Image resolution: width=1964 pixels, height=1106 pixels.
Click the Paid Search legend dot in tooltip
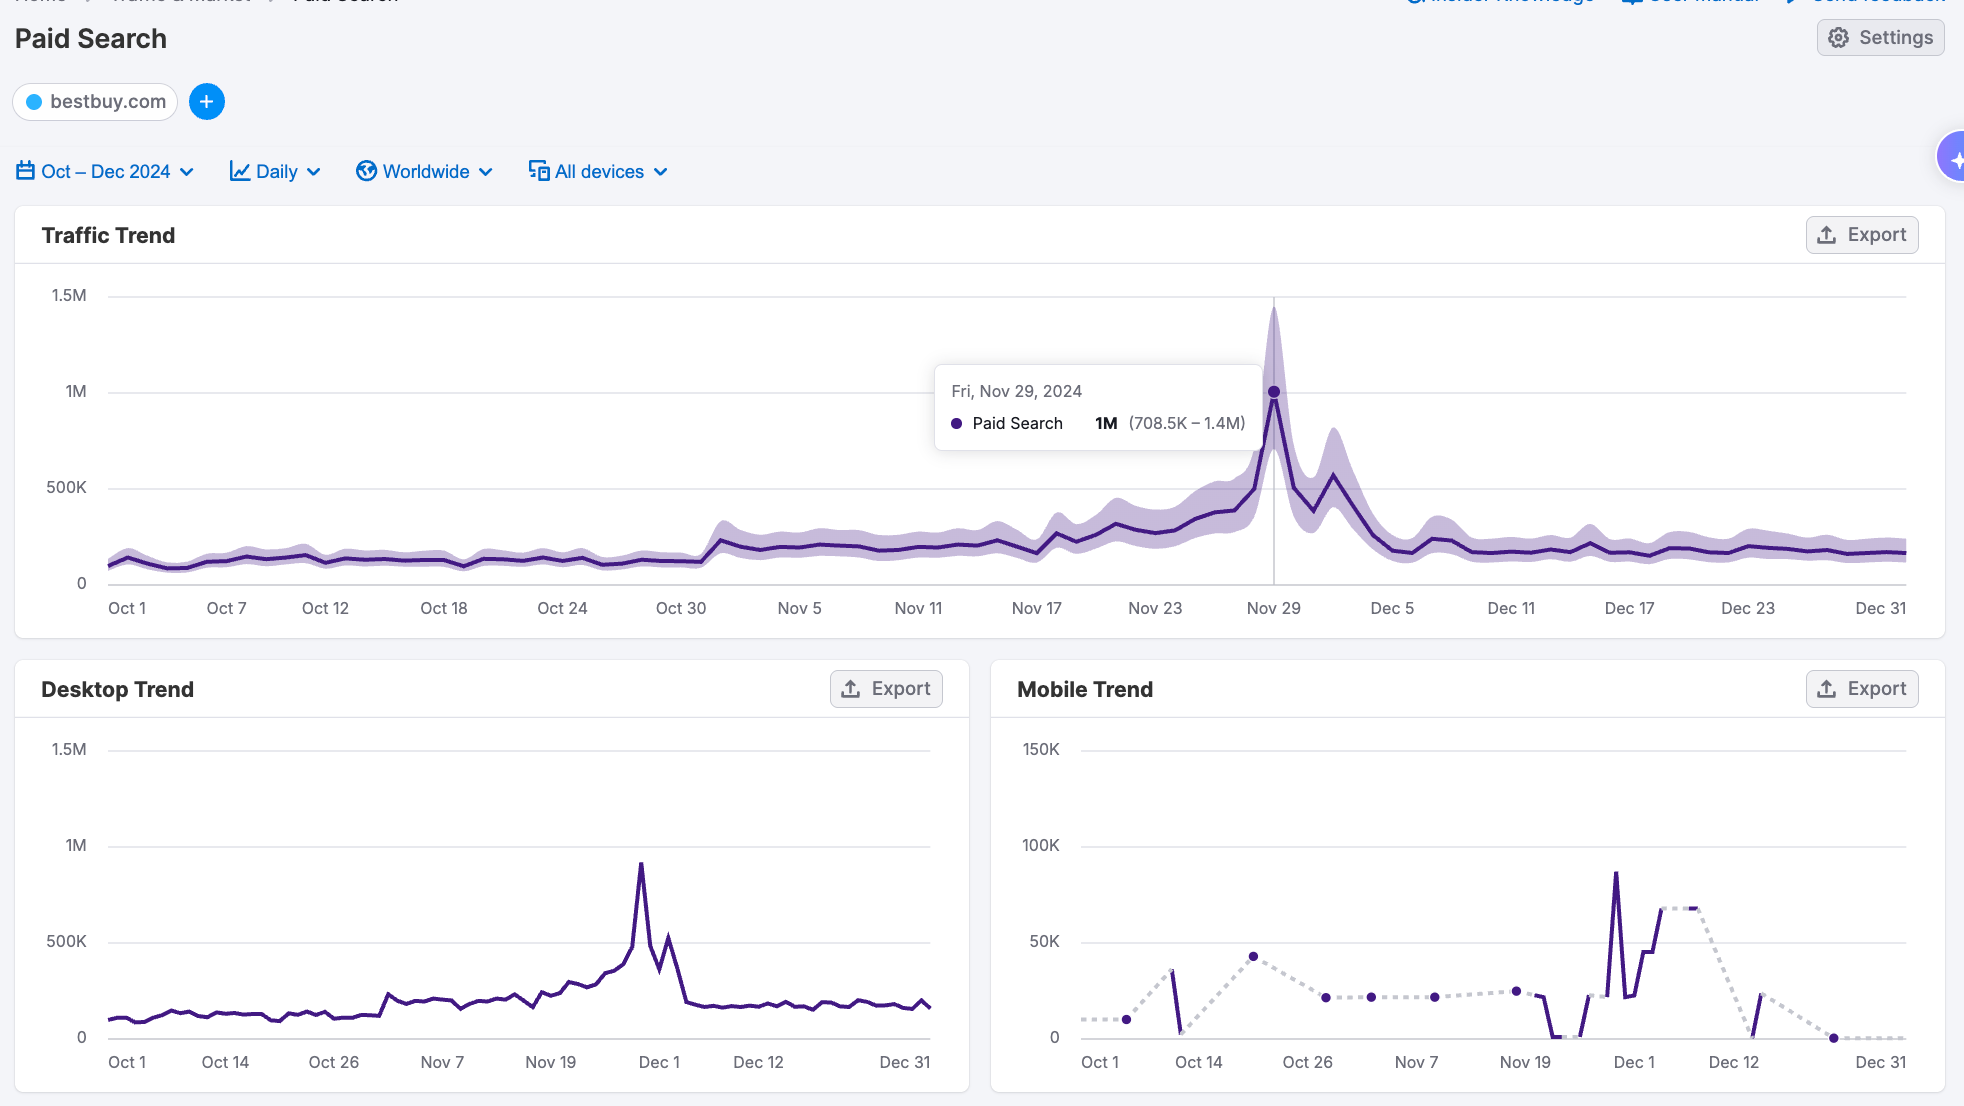click(957, 424)
